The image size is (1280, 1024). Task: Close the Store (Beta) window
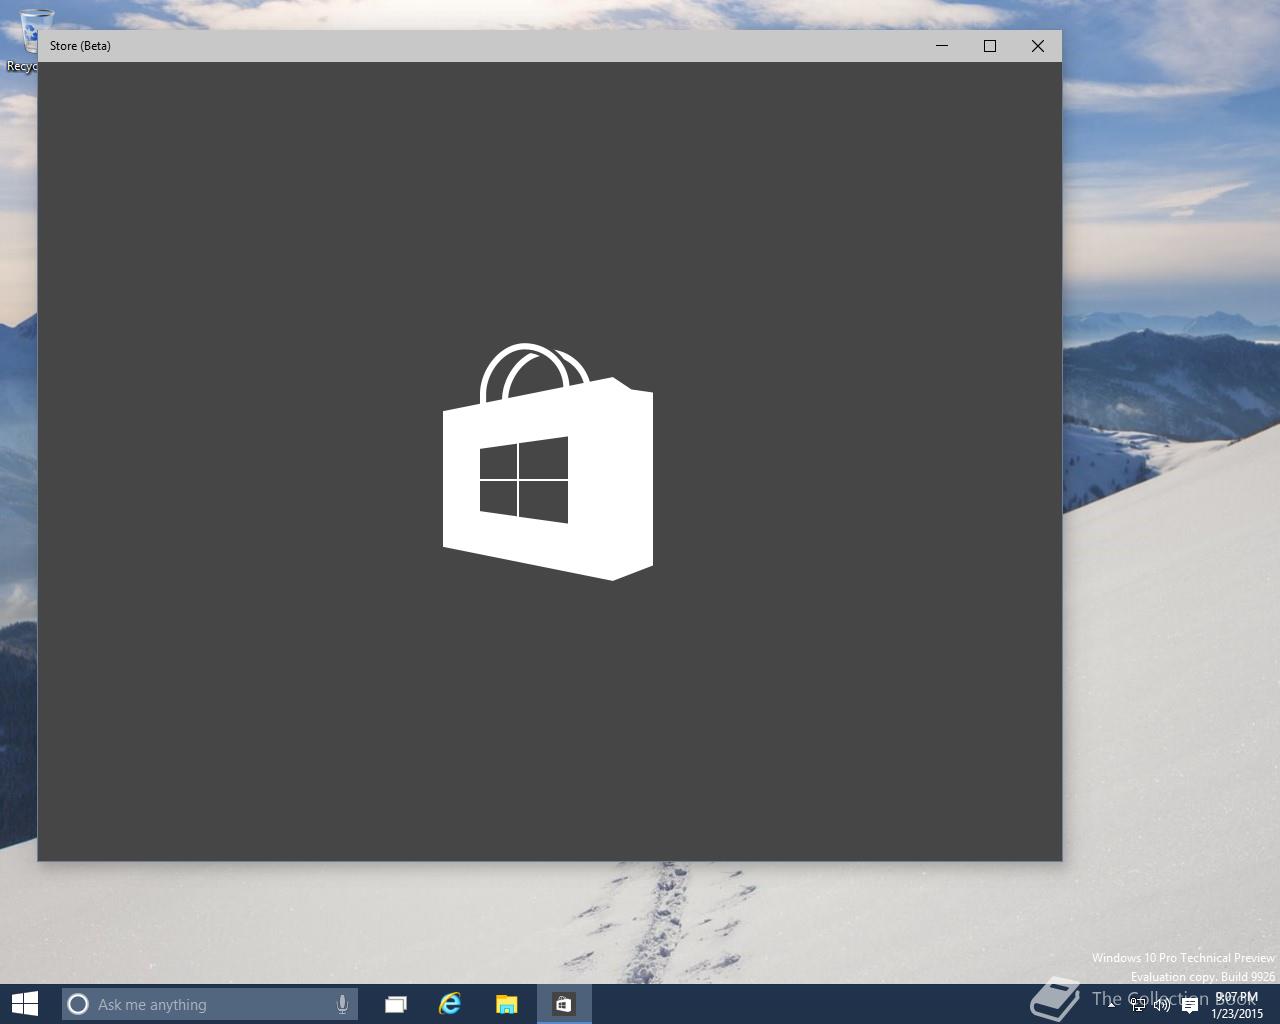(1038, 46)
